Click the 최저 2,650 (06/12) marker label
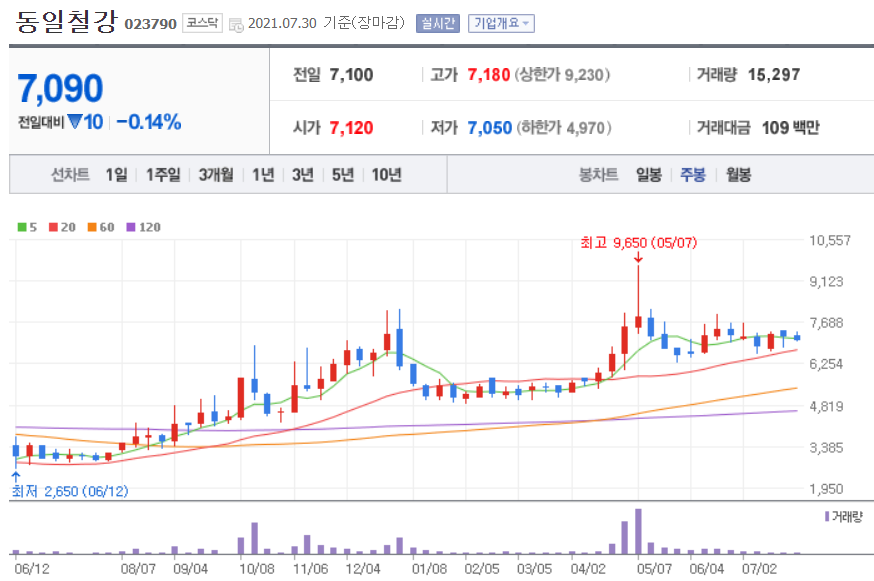 70,491
